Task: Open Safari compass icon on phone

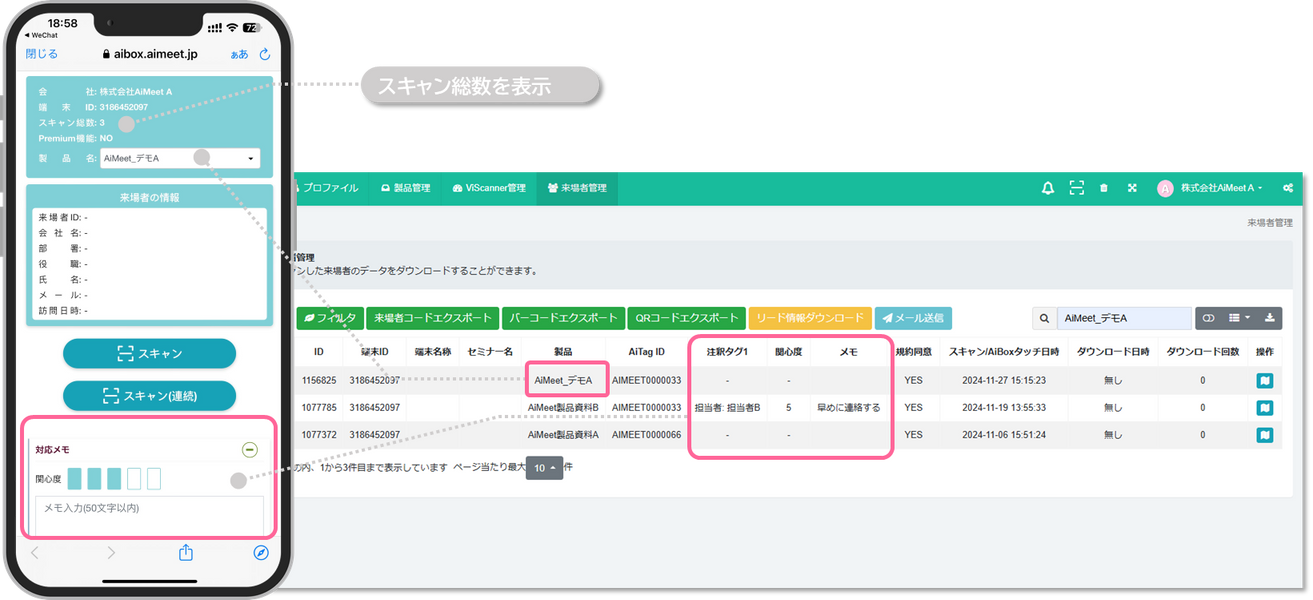Action: (x=261, y=552)
